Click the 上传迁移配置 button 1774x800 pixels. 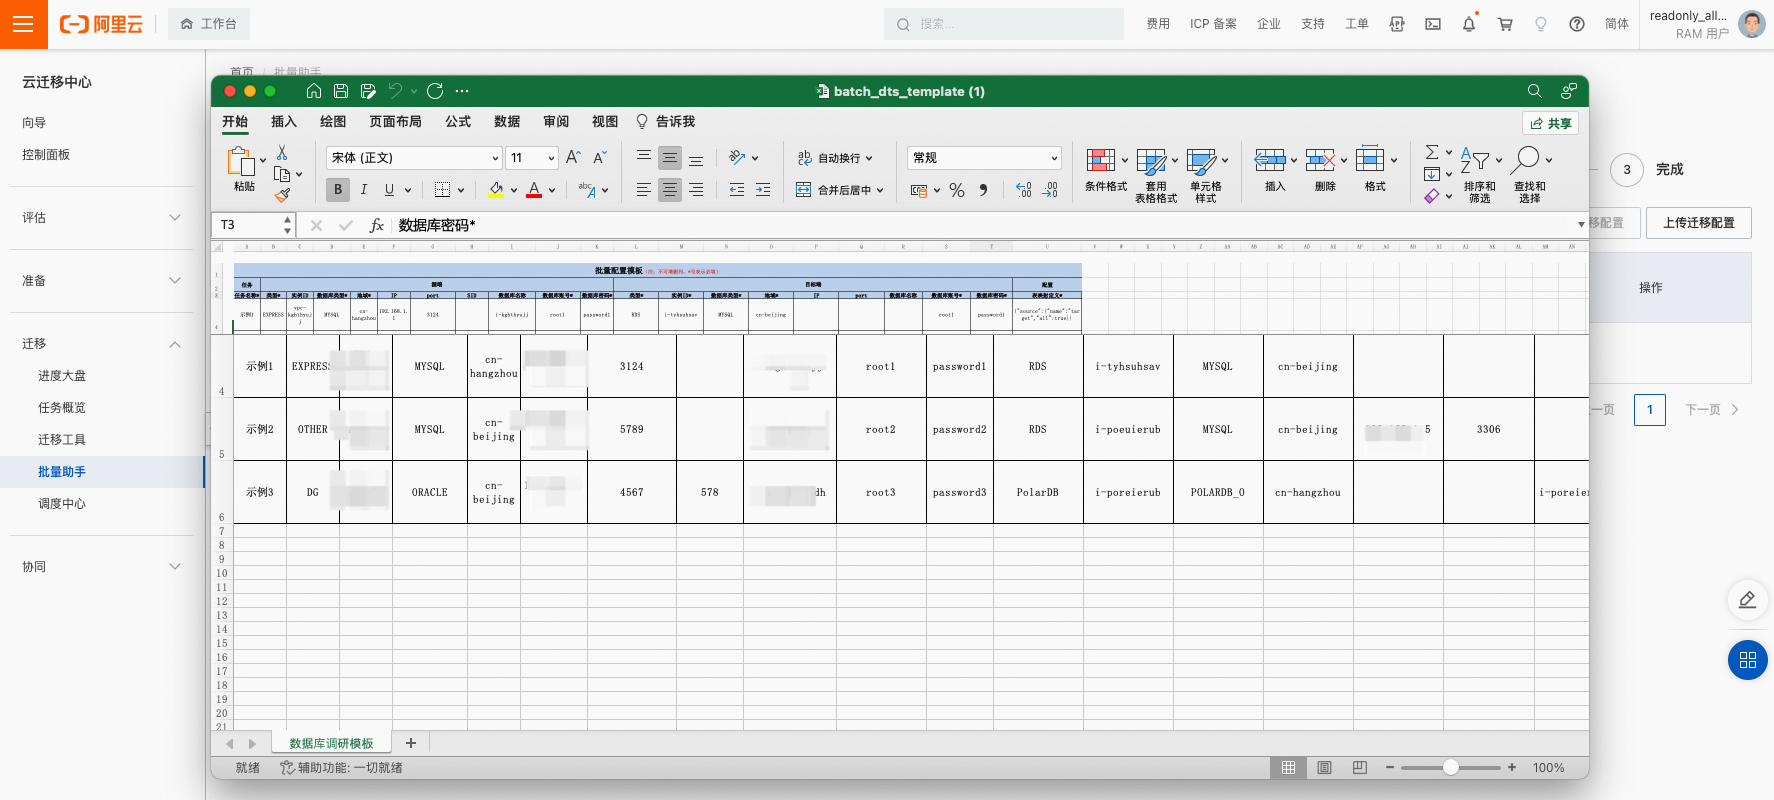tap(1698, 223)
